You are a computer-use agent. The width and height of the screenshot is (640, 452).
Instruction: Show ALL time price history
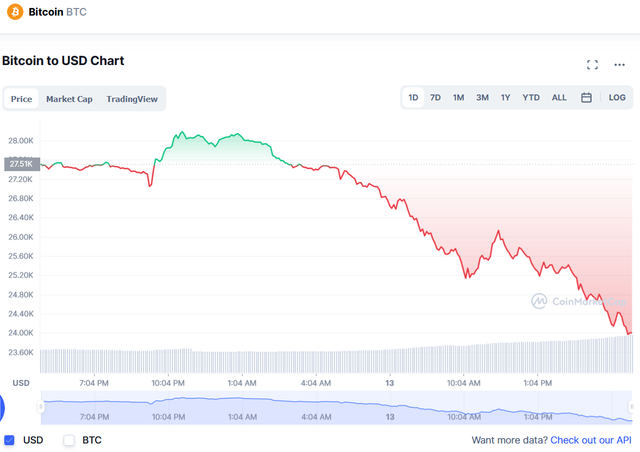(559, 98)
